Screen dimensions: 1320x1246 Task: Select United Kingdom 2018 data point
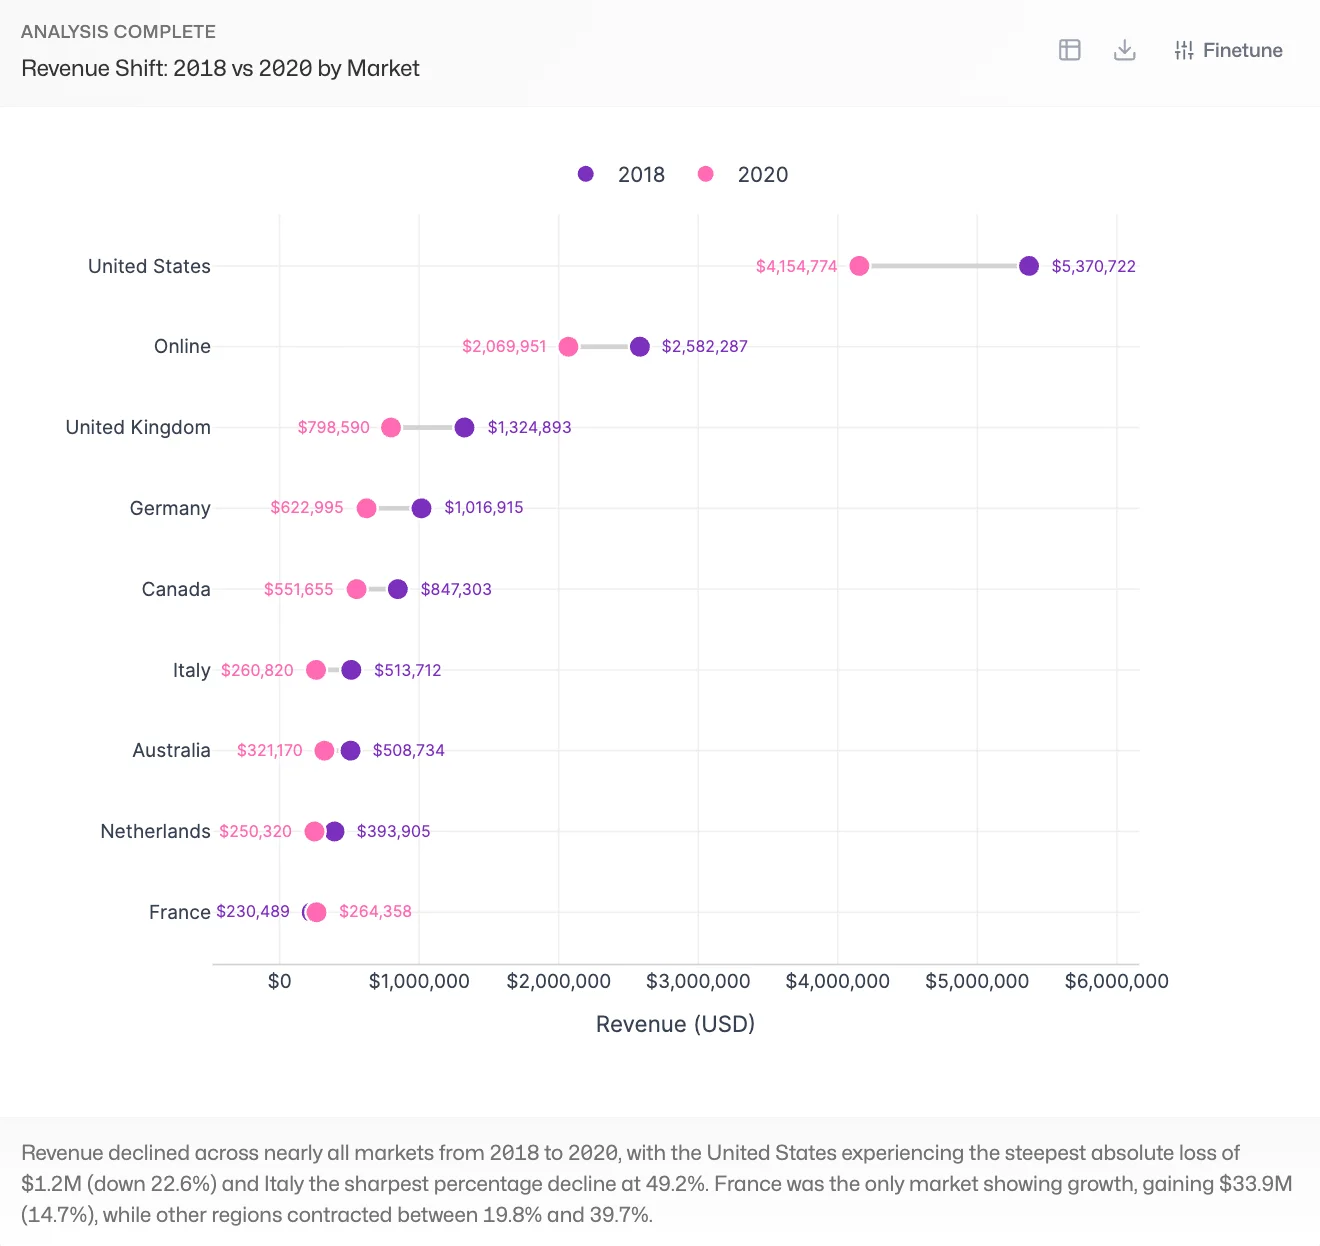464,428
